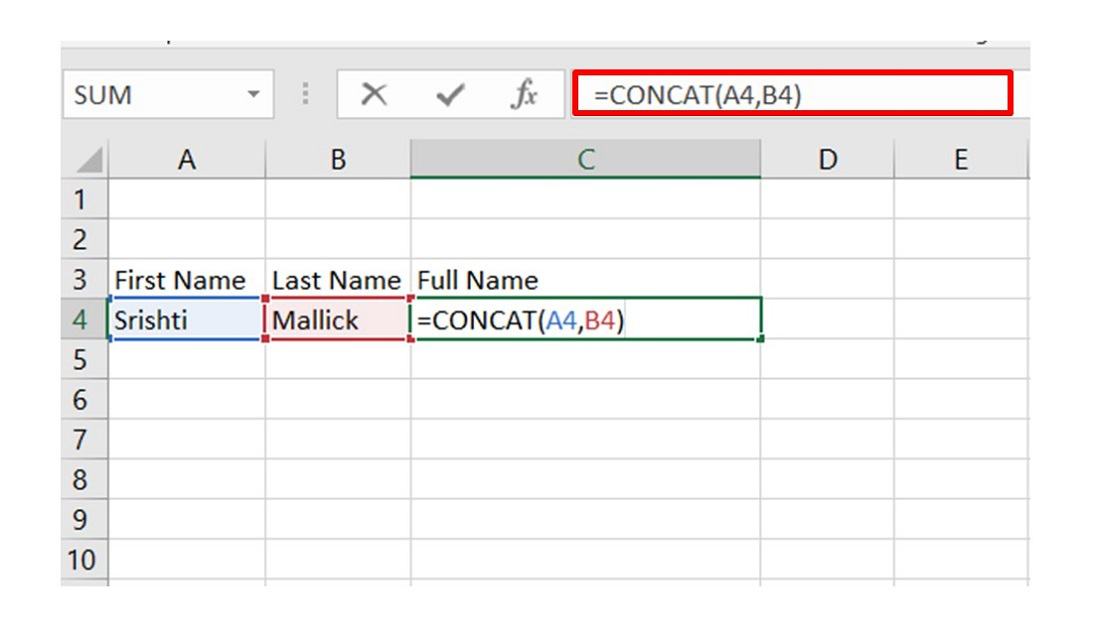Screen dimensions: 1095x633
Task: Open Insert Function fx dialog
Action: (524, 95)
